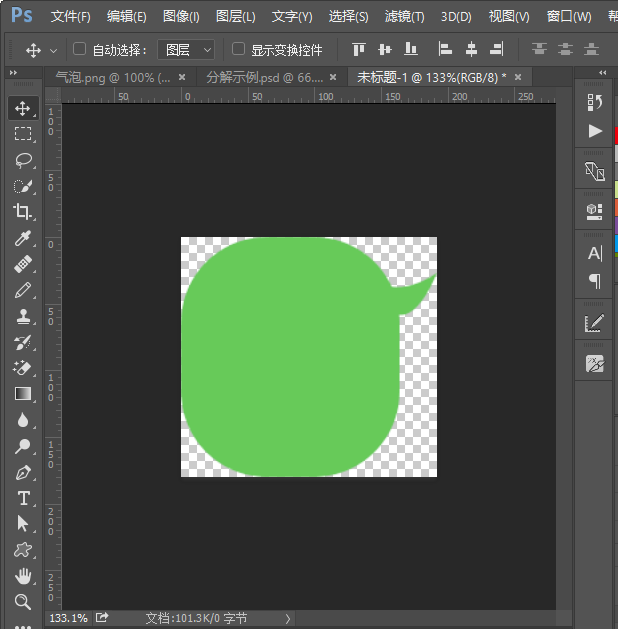The height and width of the screenshot is (629, 618).
Task: Select the Clone Stamp tool
Action: (x=23, y=316)
